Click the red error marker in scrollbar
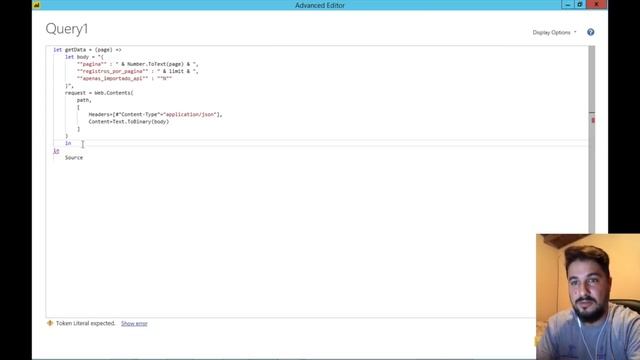 593,120
